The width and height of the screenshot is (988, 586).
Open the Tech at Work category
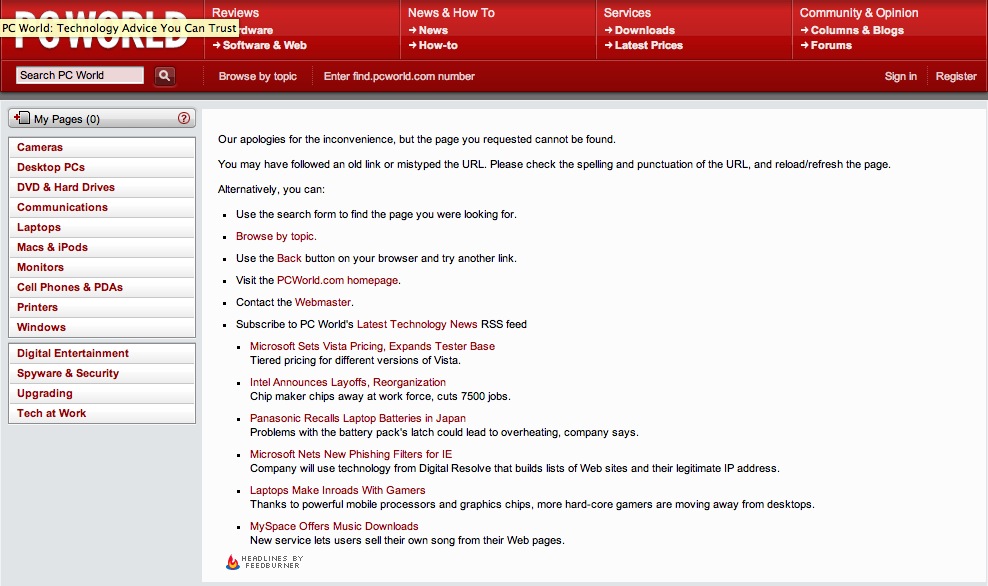pyautogui.click(x=102, y=413)
